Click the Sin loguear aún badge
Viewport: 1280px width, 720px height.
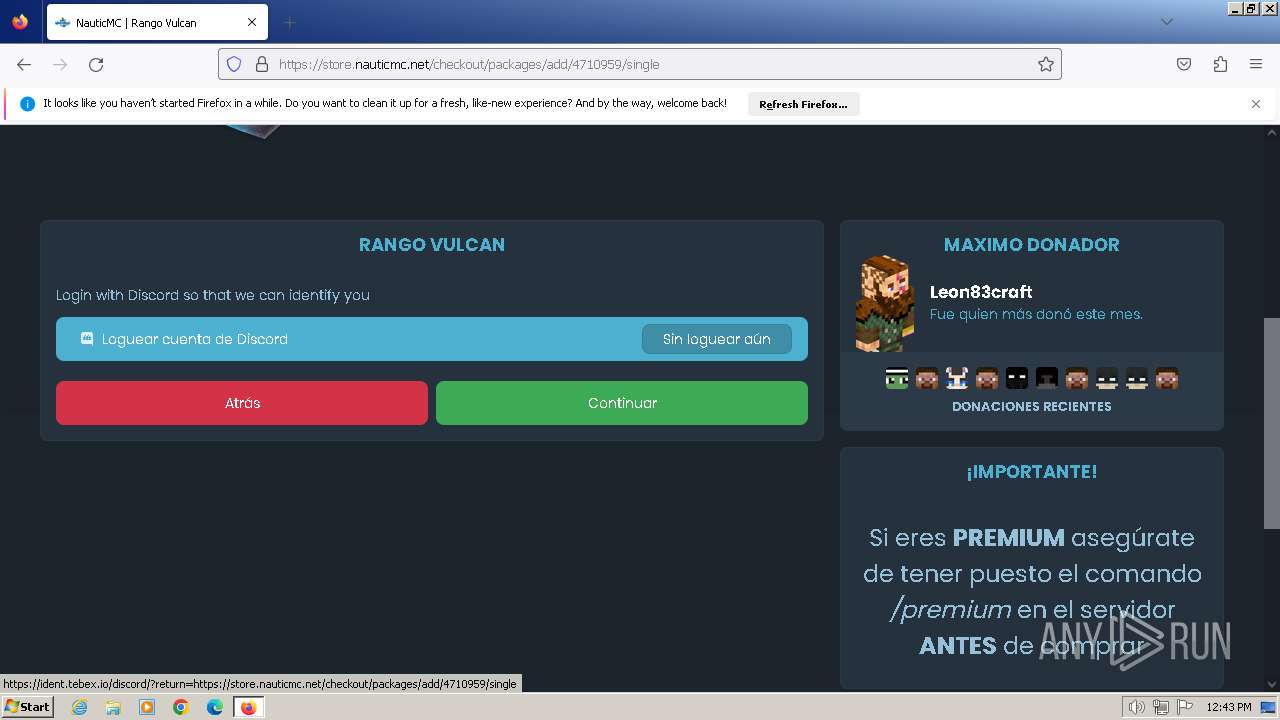[x=716, y=339]
